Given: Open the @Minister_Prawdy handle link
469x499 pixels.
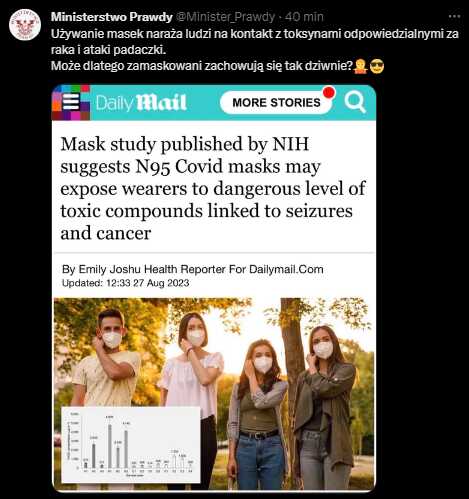Looking at the screenshot, I should [x=225, y=17].
